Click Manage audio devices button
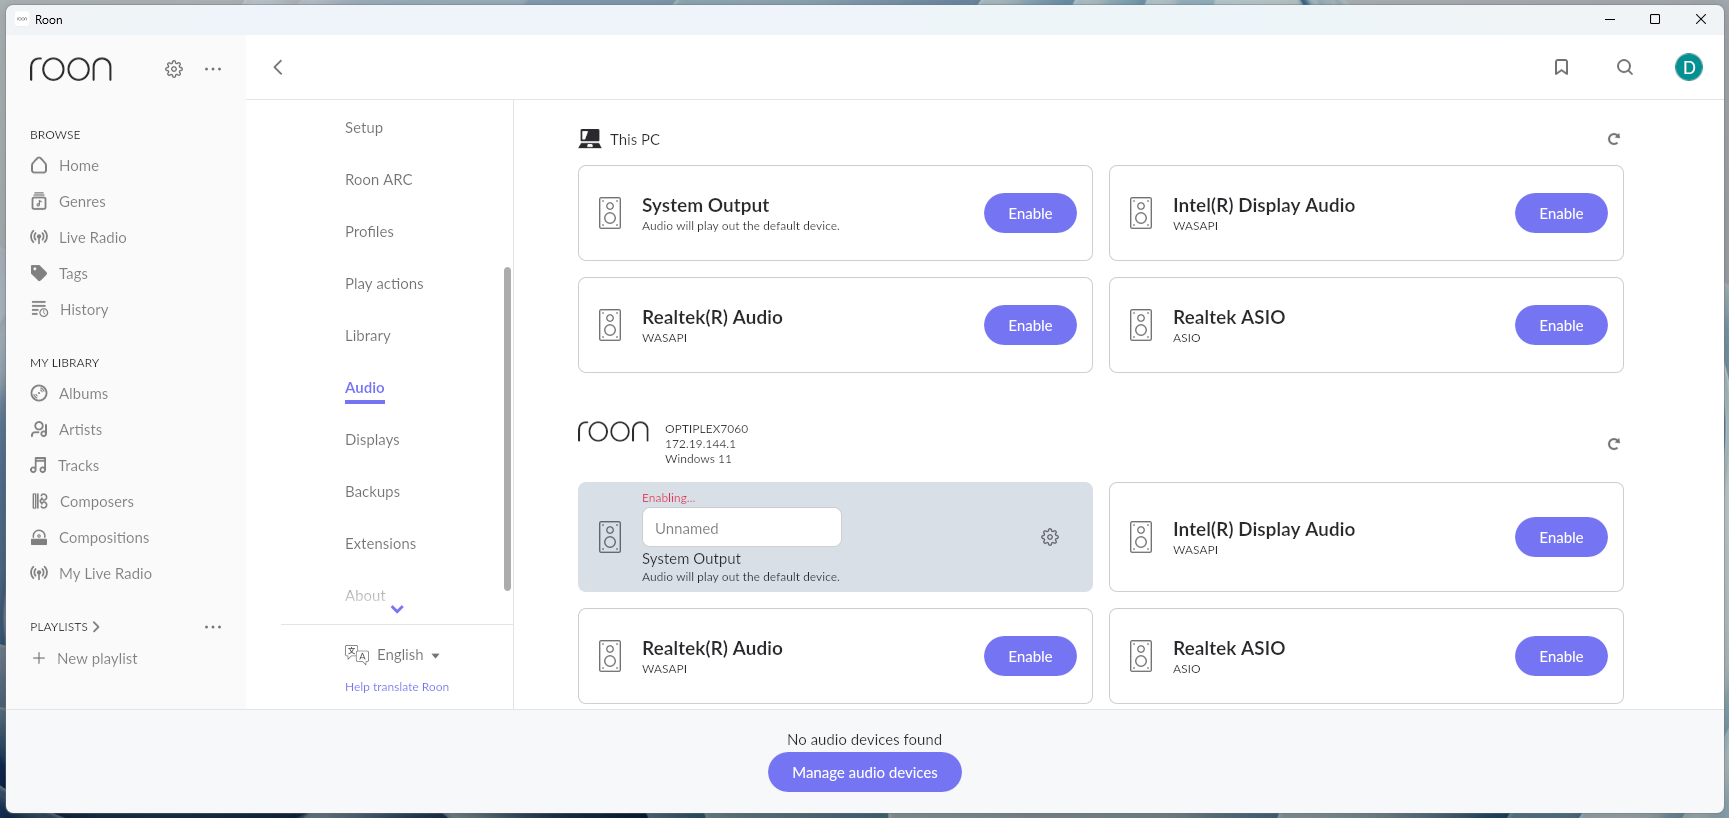Screen dimensions: 1729x818 tap(865, 772)
